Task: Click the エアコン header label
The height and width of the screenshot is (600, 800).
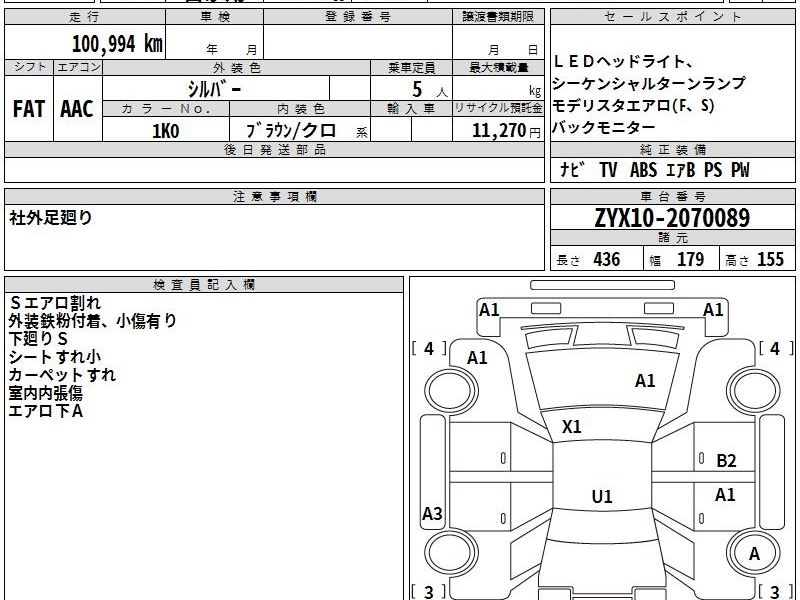Action: pyautogui.click(x=78, y=67)
